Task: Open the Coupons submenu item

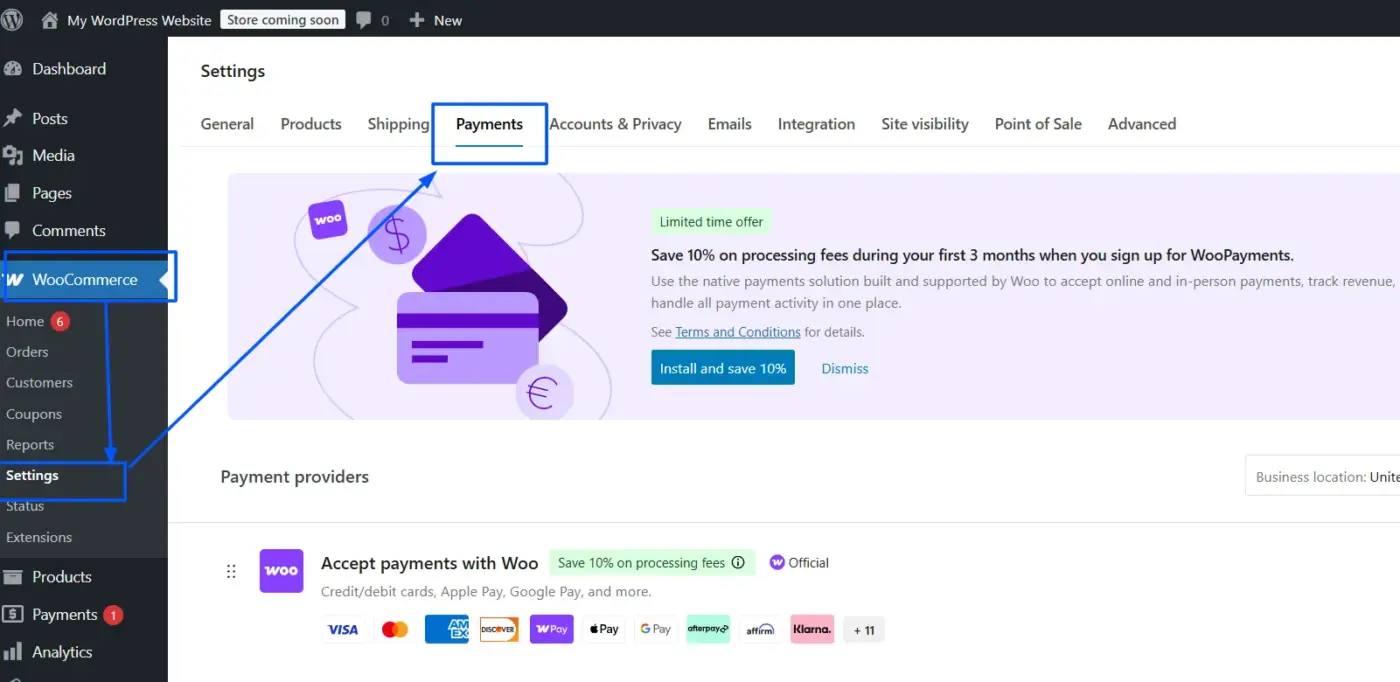Action: tap(34, 414)
